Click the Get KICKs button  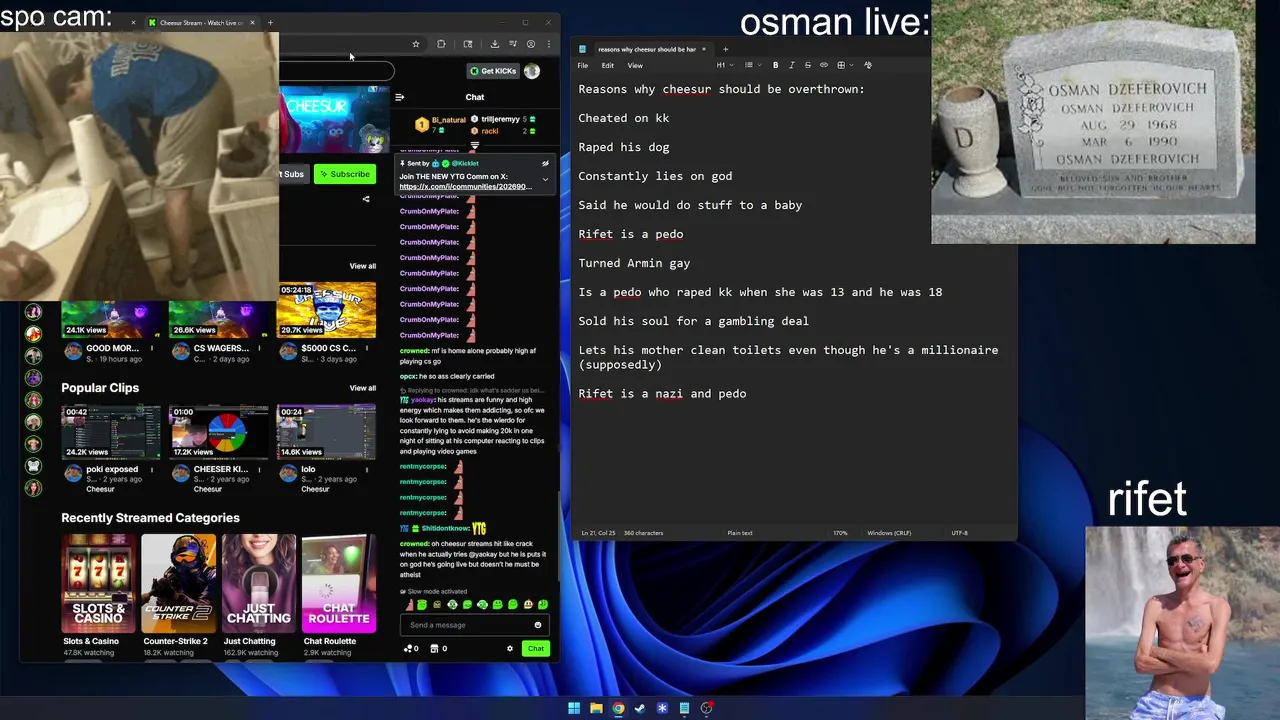(493, 71)
